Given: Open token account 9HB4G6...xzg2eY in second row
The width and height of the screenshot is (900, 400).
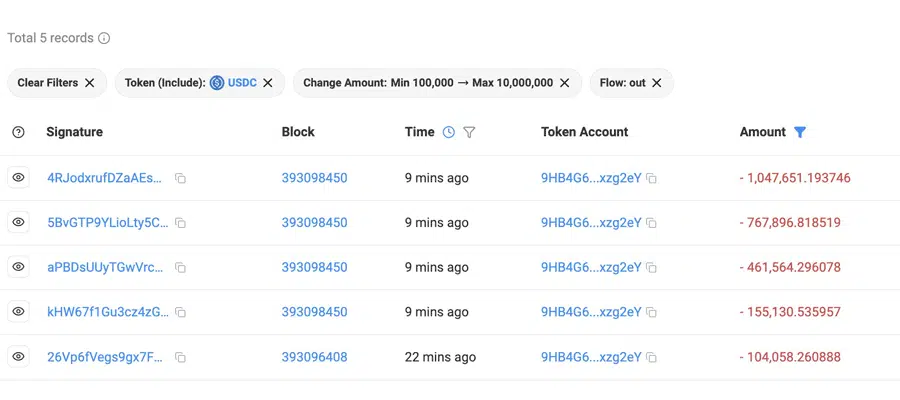Looking at the screenshot, I should click(x=590, y=223).
